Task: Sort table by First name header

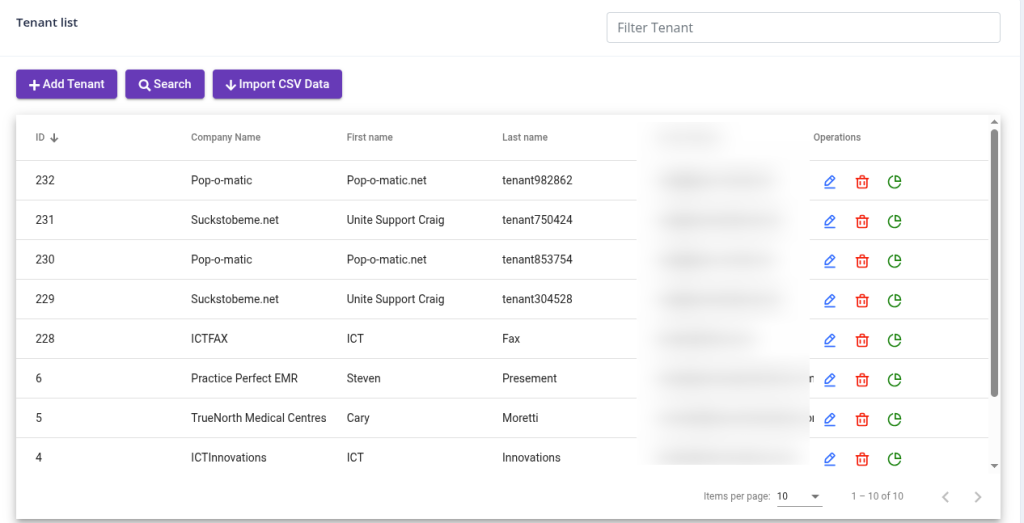Action: point(369,138)
